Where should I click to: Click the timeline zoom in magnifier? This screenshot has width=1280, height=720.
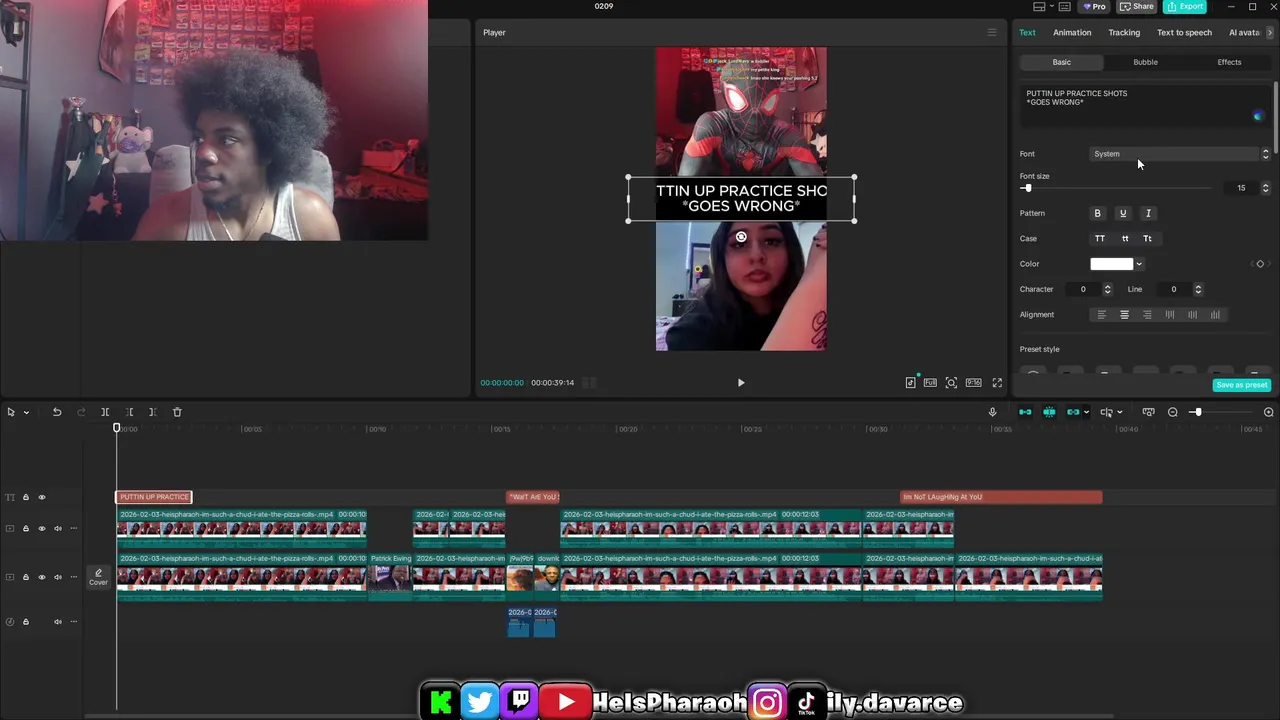[x=1269, y=412]
